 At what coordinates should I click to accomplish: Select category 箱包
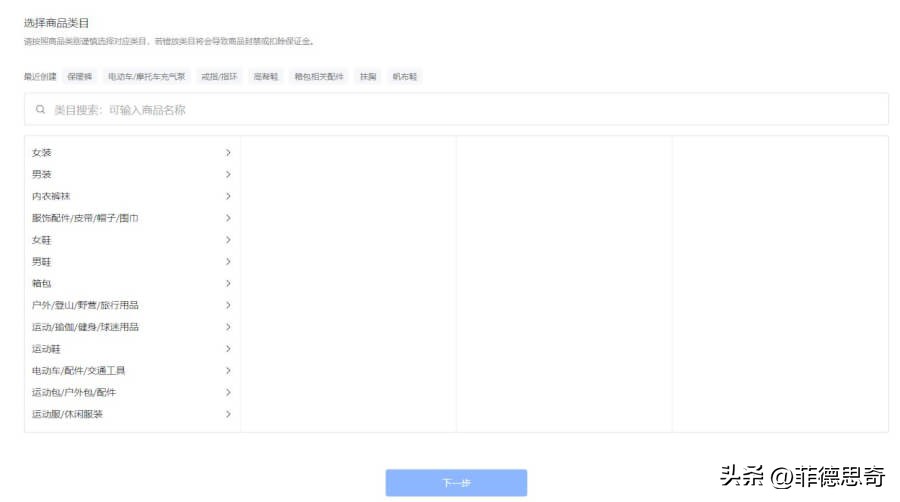coord(132,283)
